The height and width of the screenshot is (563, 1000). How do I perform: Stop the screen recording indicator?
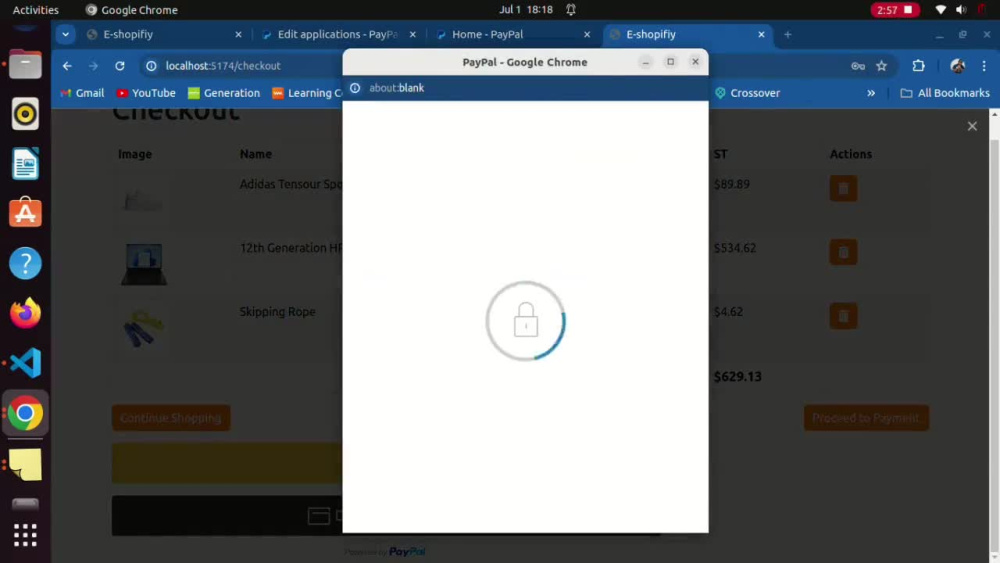895,10
